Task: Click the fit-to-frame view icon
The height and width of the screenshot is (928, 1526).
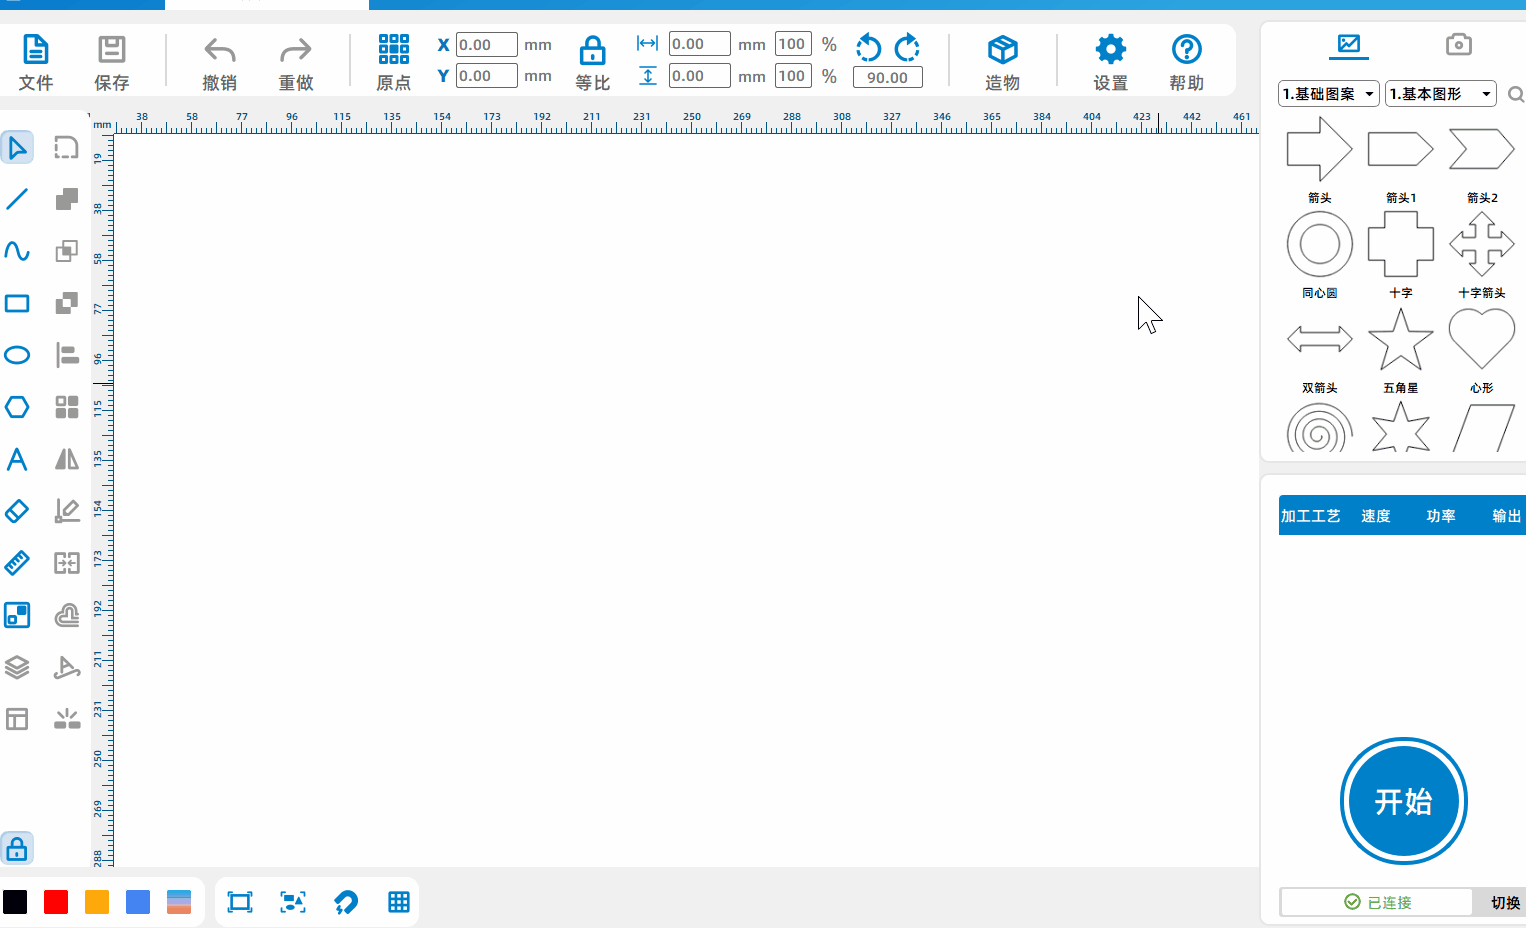Action: (240, 902)
